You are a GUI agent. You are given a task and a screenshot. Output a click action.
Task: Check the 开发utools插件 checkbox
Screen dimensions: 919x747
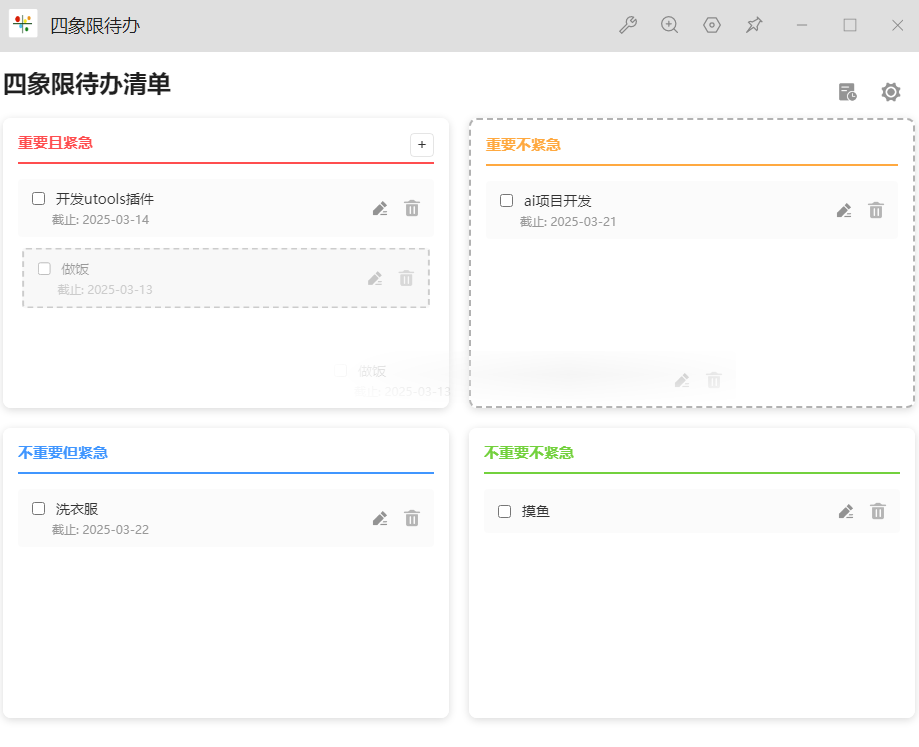[x=39, y=199]
